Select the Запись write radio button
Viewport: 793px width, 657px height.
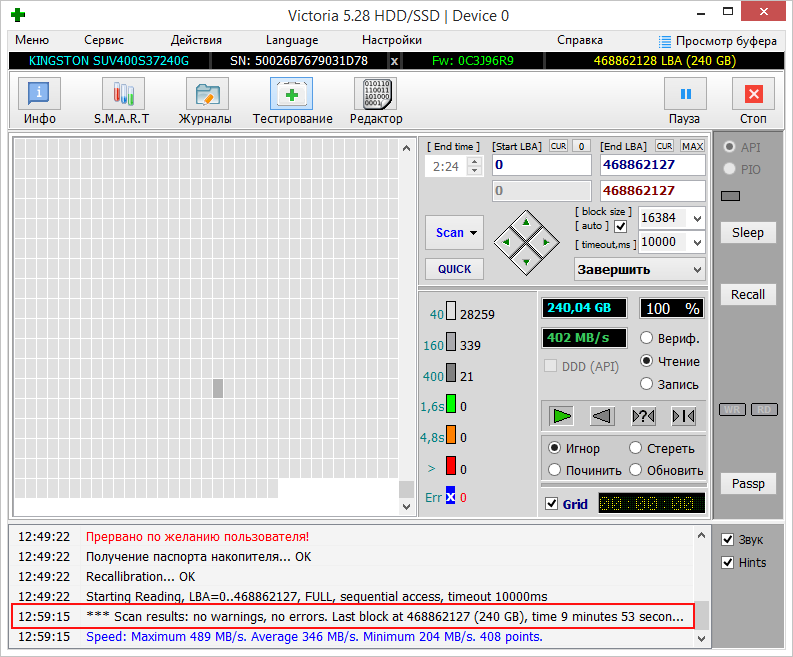646,384
